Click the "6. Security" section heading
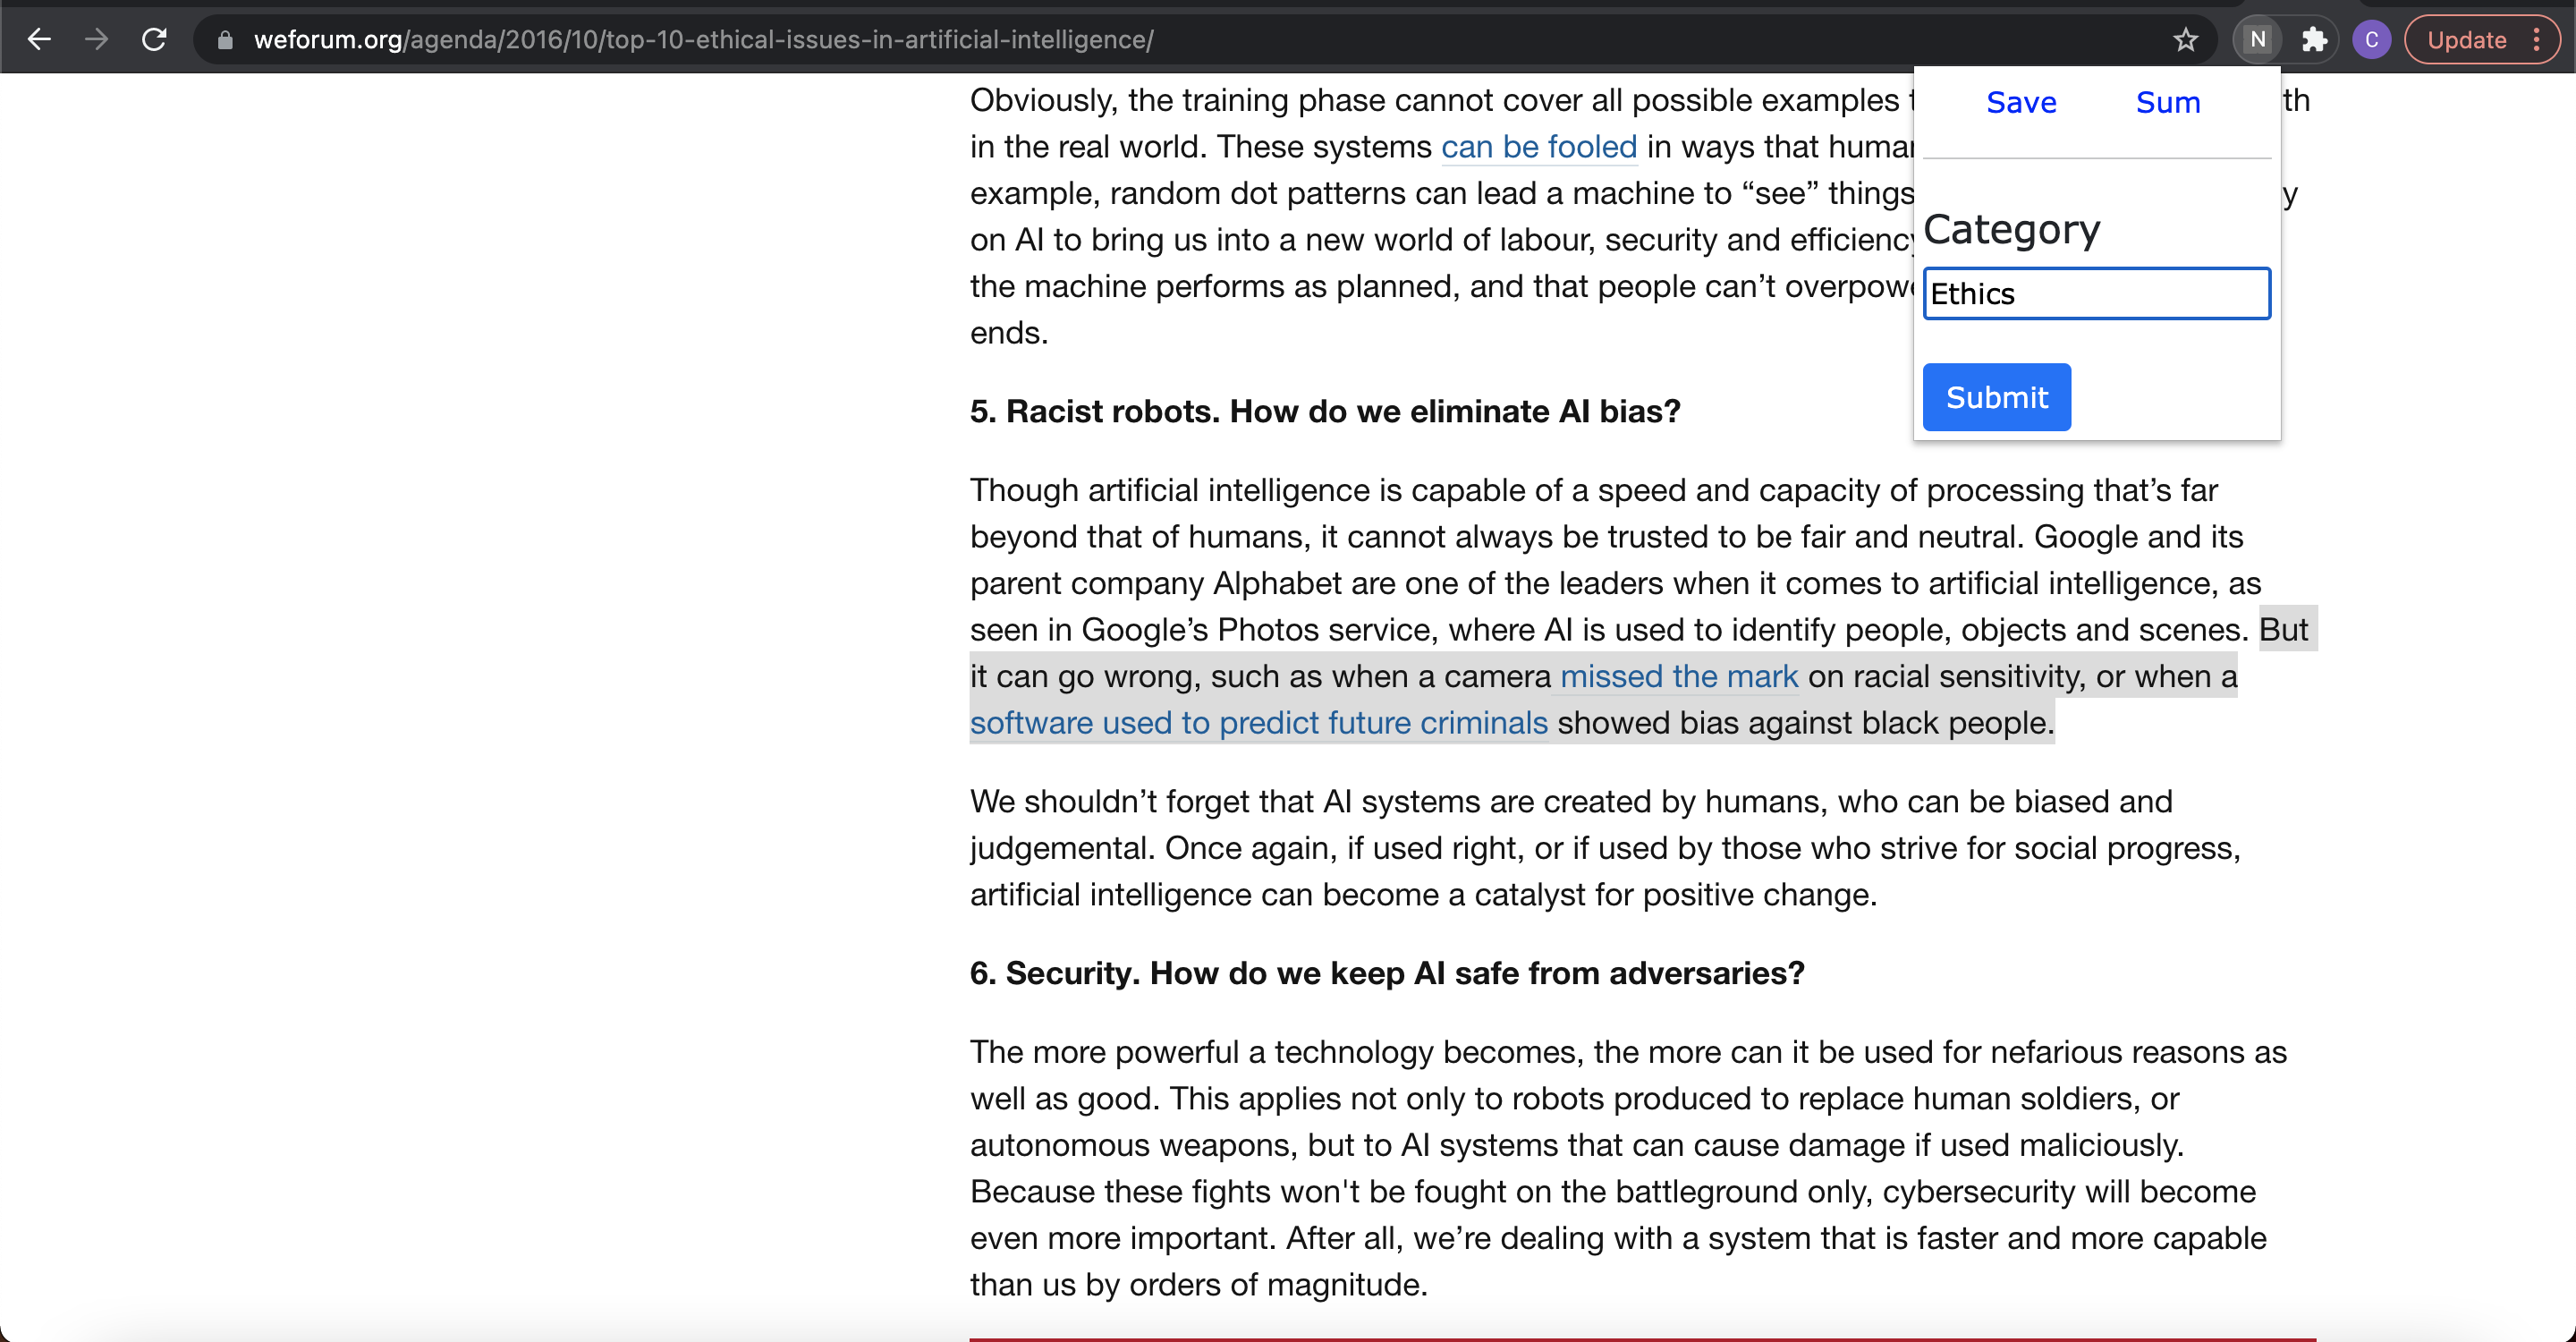Image resolution: width=2576 pixels, height=1342 pixels. click(1386, 973)
